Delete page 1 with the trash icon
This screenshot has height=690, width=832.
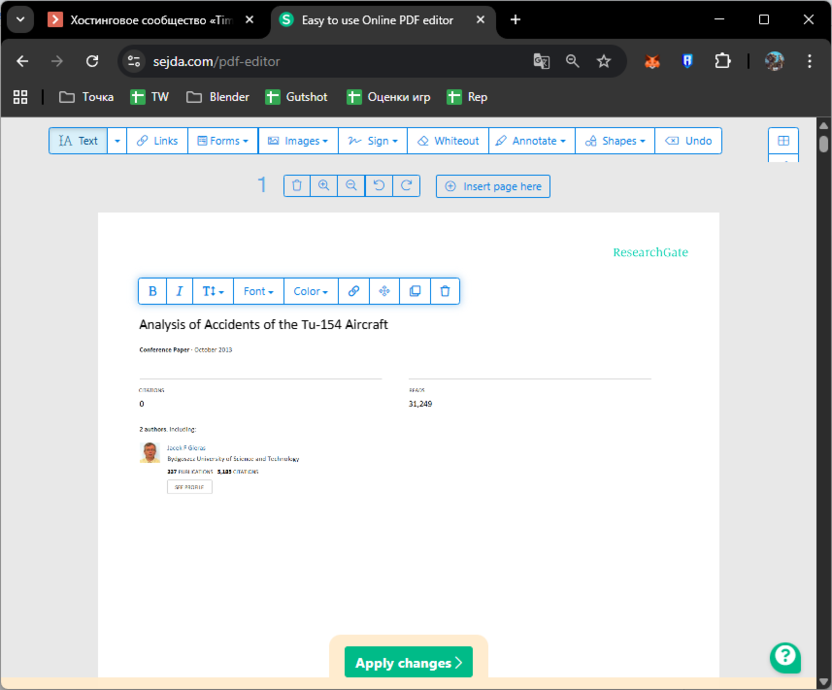[297, 186]
